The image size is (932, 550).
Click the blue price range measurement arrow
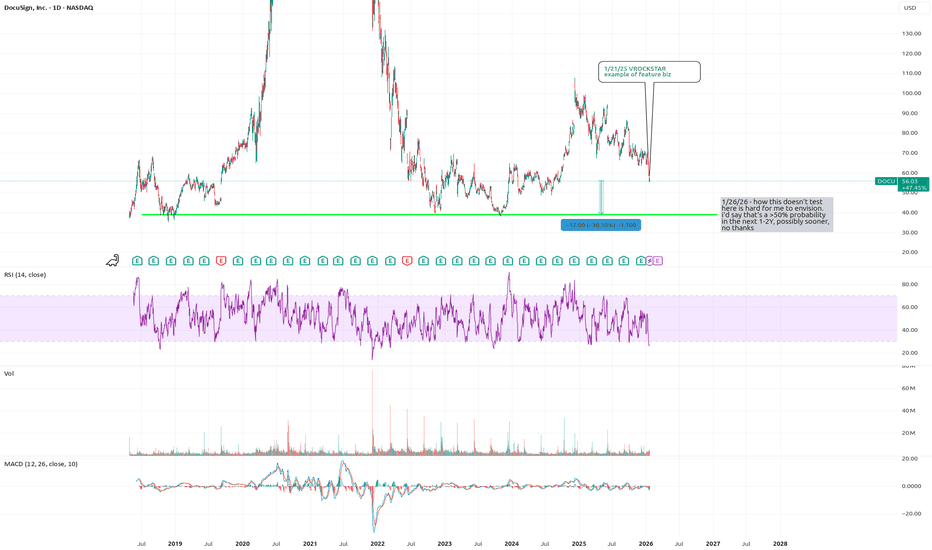coord(601,197)
